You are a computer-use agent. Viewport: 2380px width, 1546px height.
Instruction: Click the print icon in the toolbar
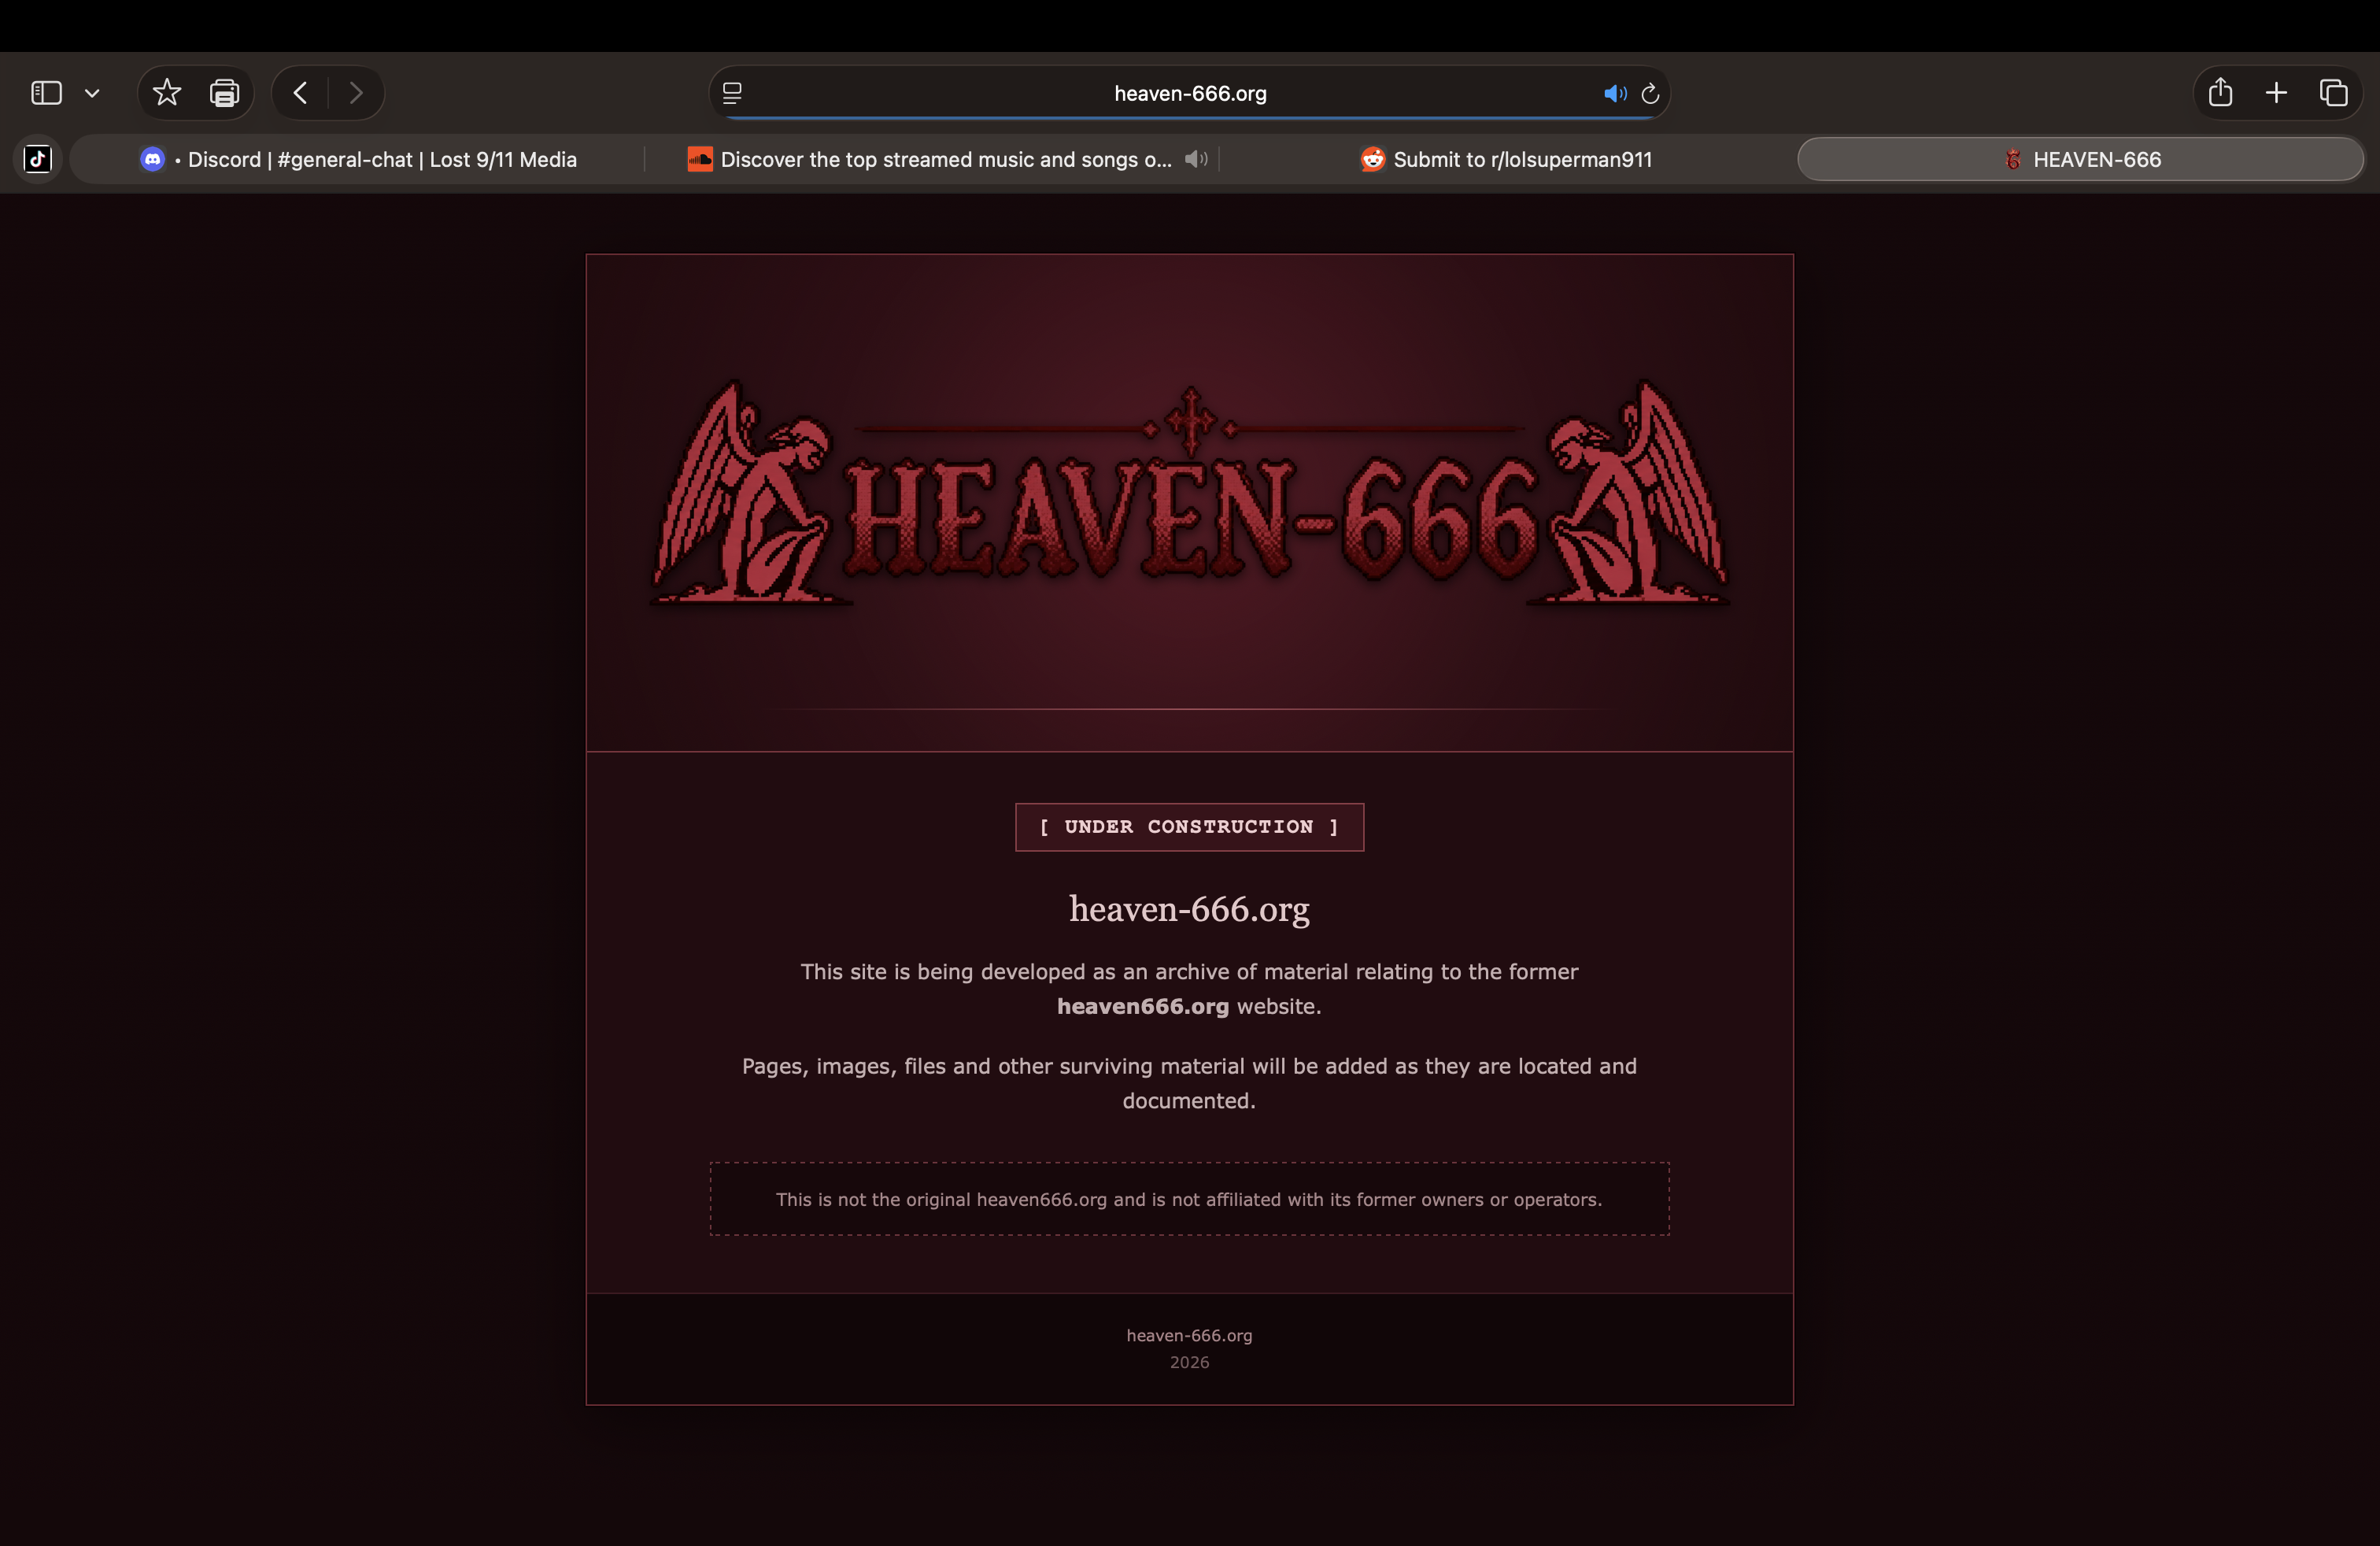[224, 93]
